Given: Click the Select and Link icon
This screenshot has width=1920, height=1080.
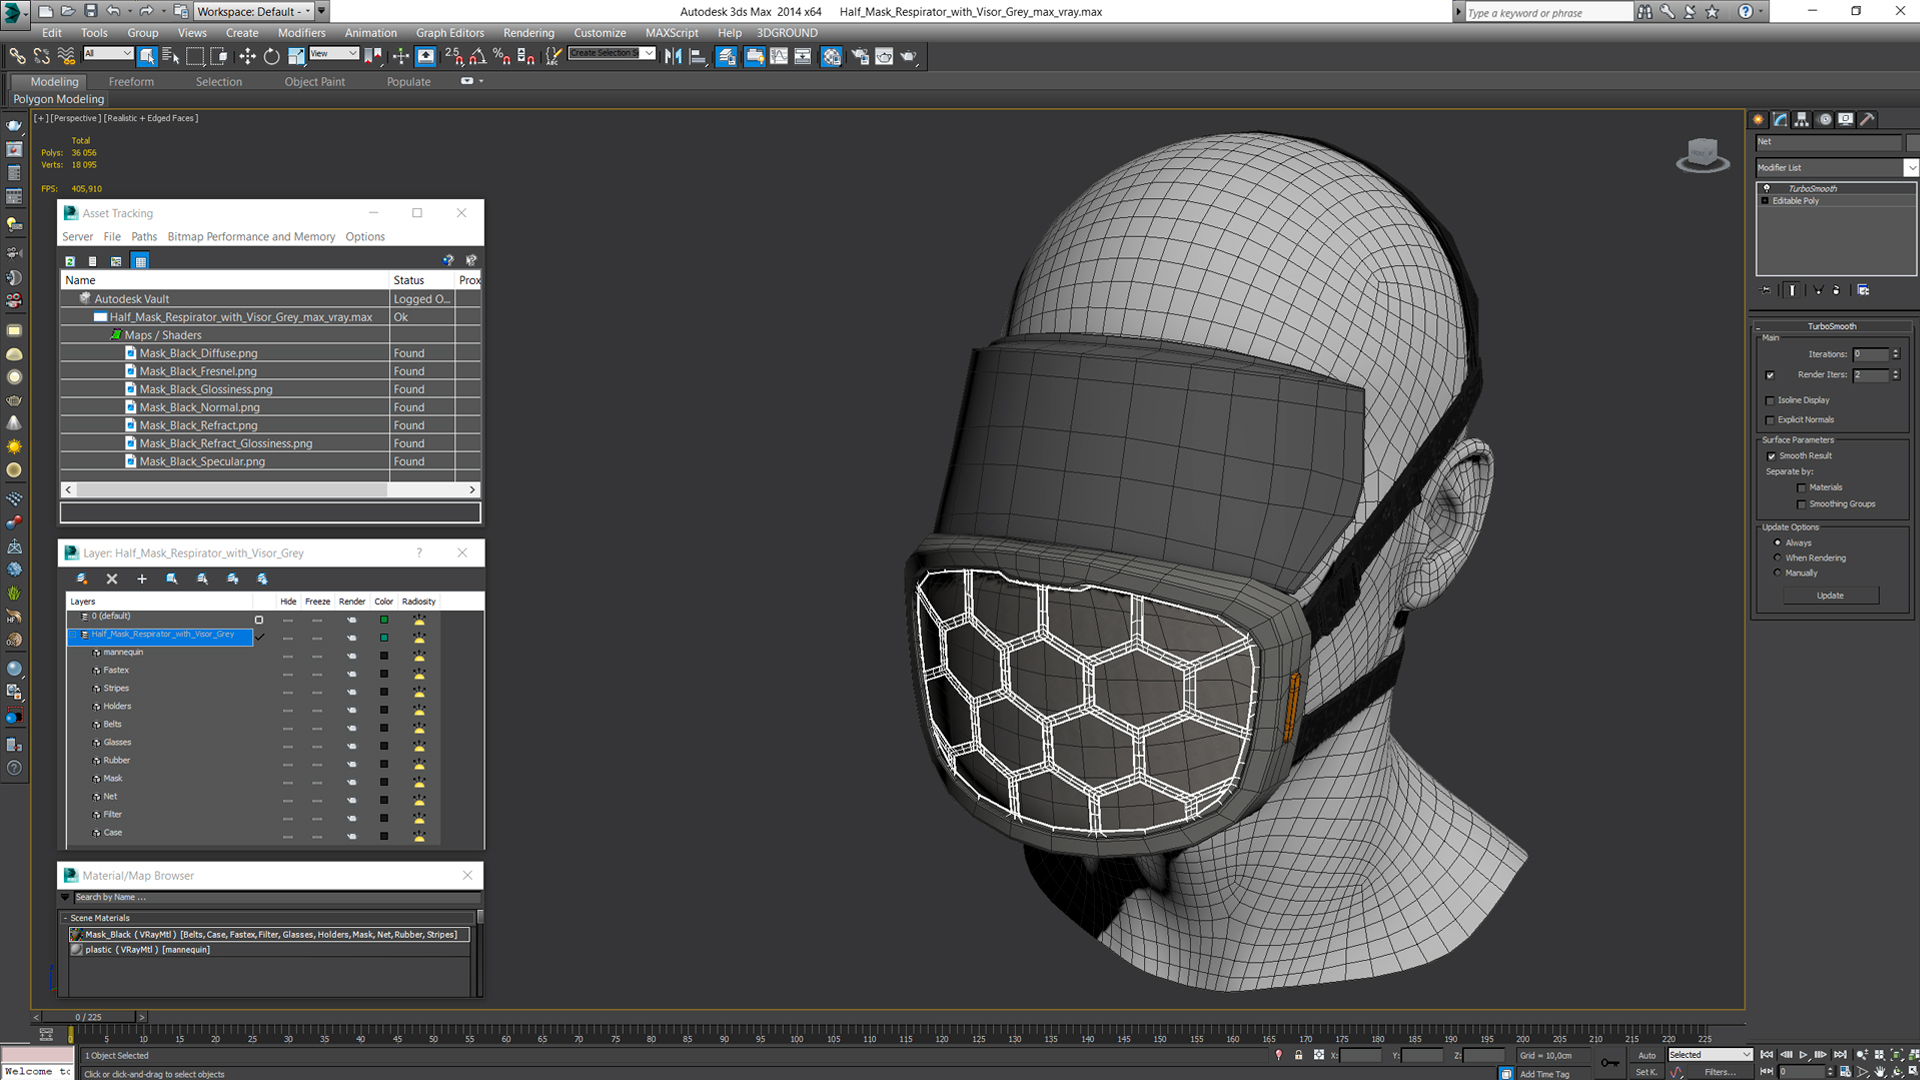Looking at the screenshot, I should pos(17,57).
